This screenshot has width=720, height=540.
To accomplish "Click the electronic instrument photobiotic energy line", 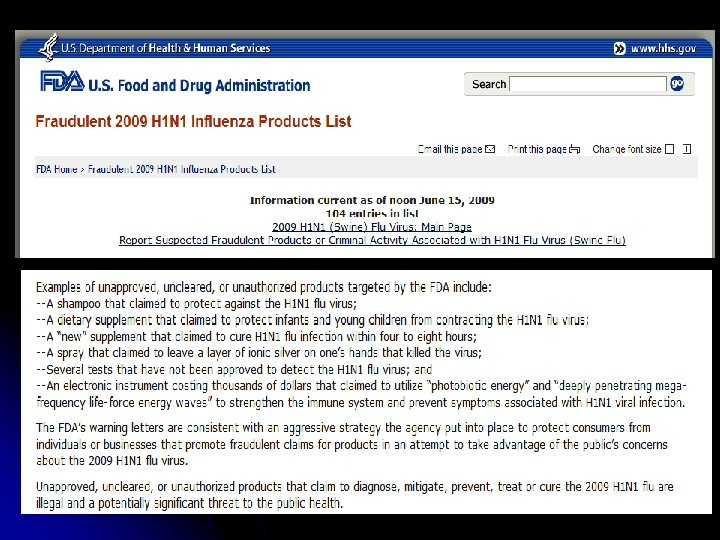I will coord(361,394).
